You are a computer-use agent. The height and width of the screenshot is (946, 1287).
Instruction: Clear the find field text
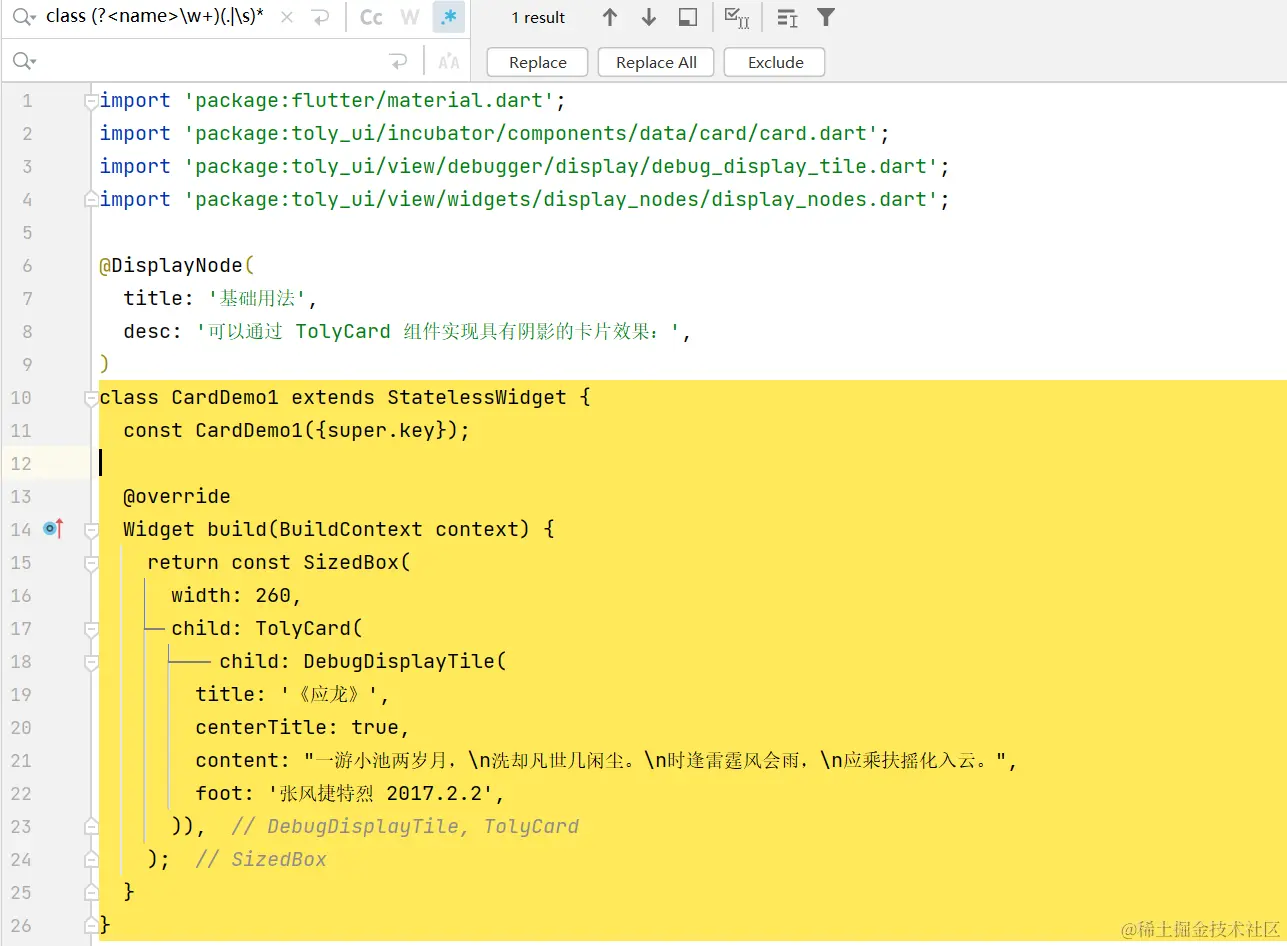[x=287, y=18]
